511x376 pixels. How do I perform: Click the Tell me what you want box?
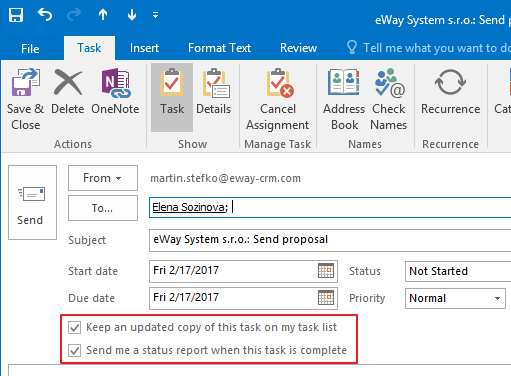(x=428, y=48)
